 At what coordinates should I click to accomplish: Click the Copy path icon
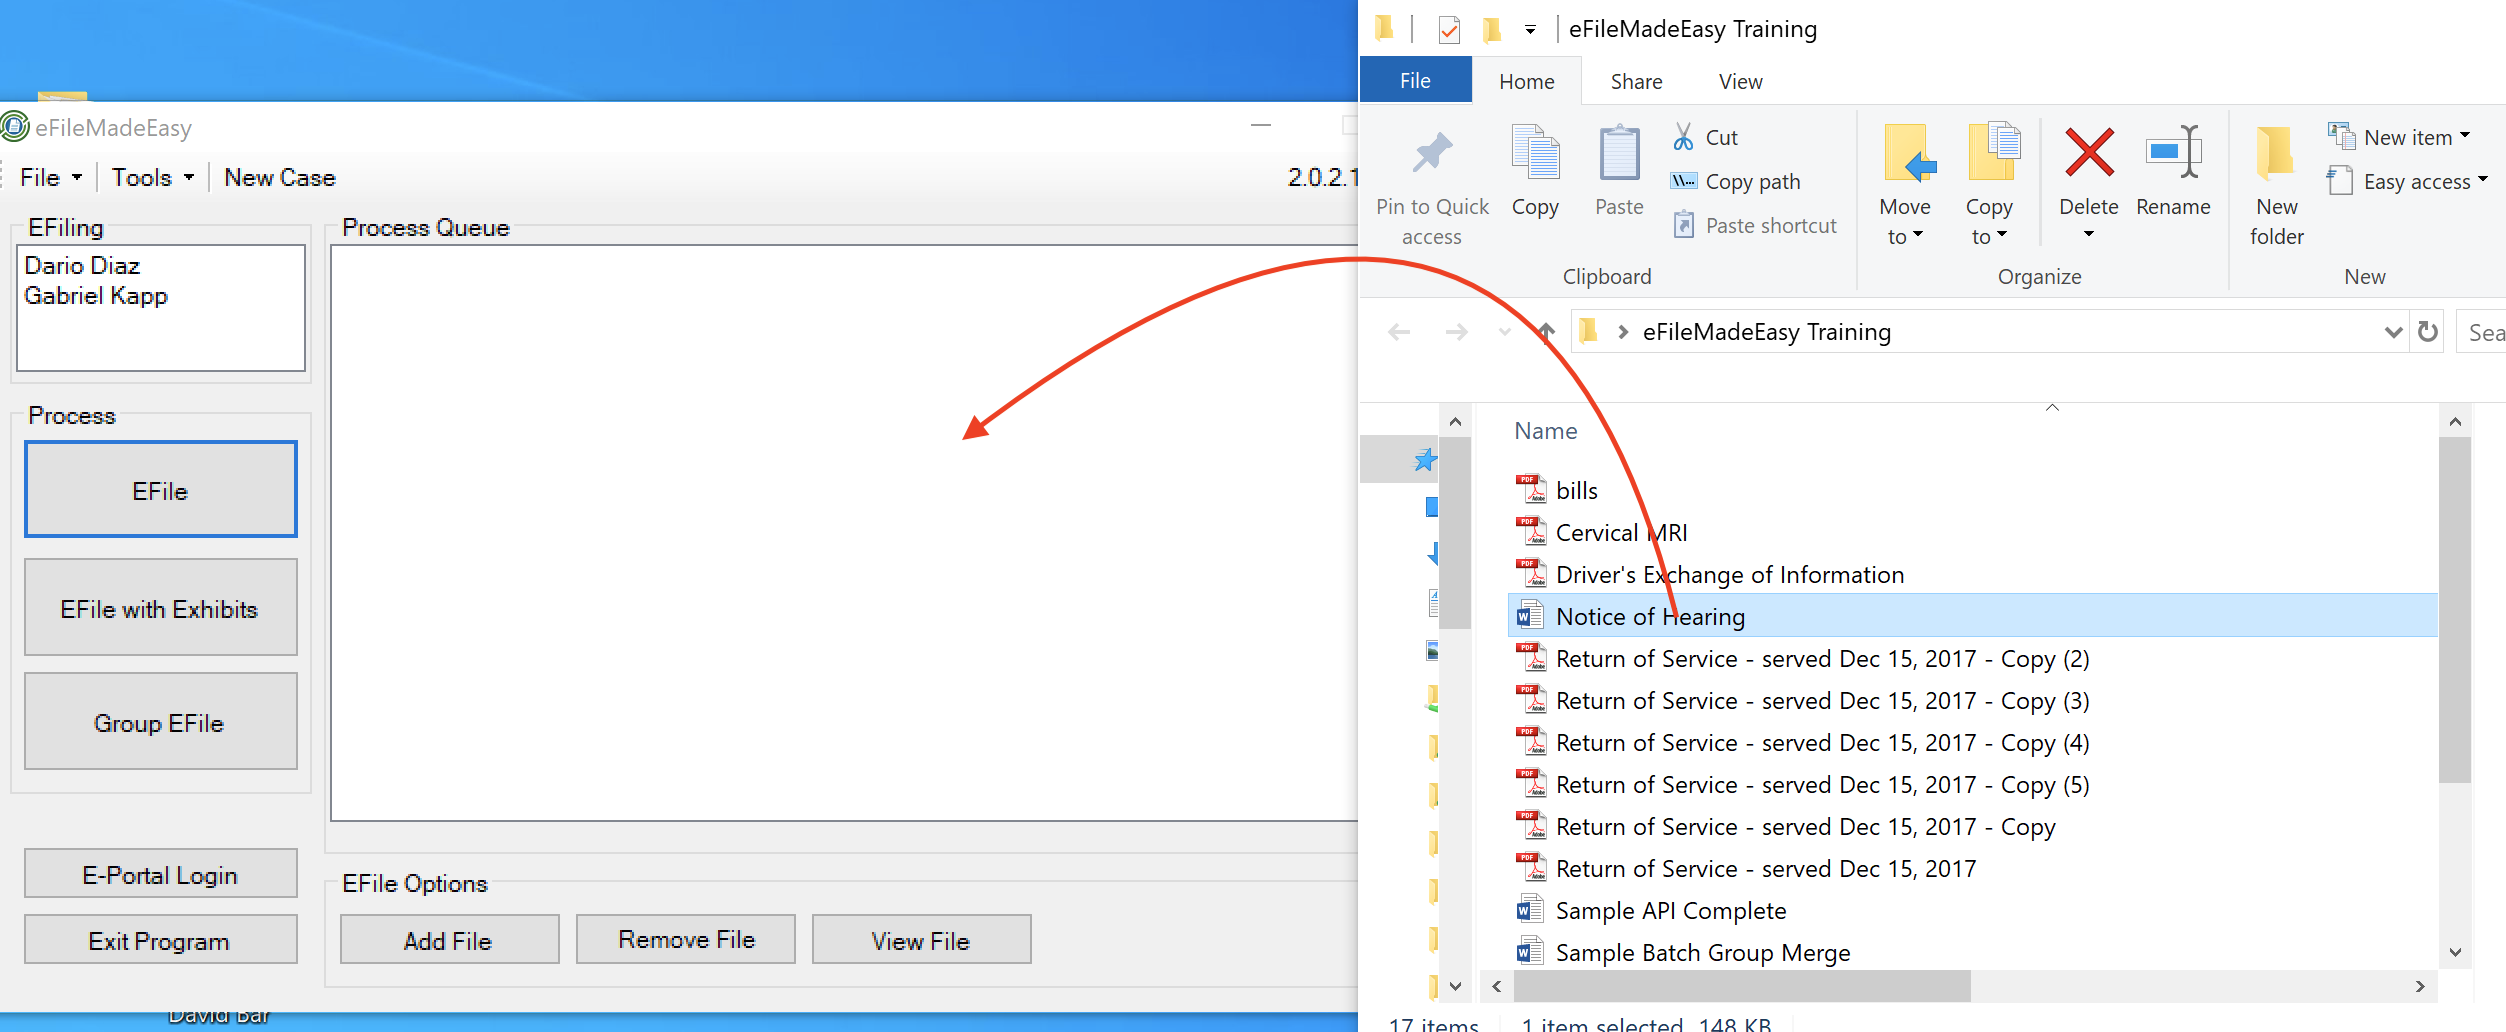[x=1684, y=181]
